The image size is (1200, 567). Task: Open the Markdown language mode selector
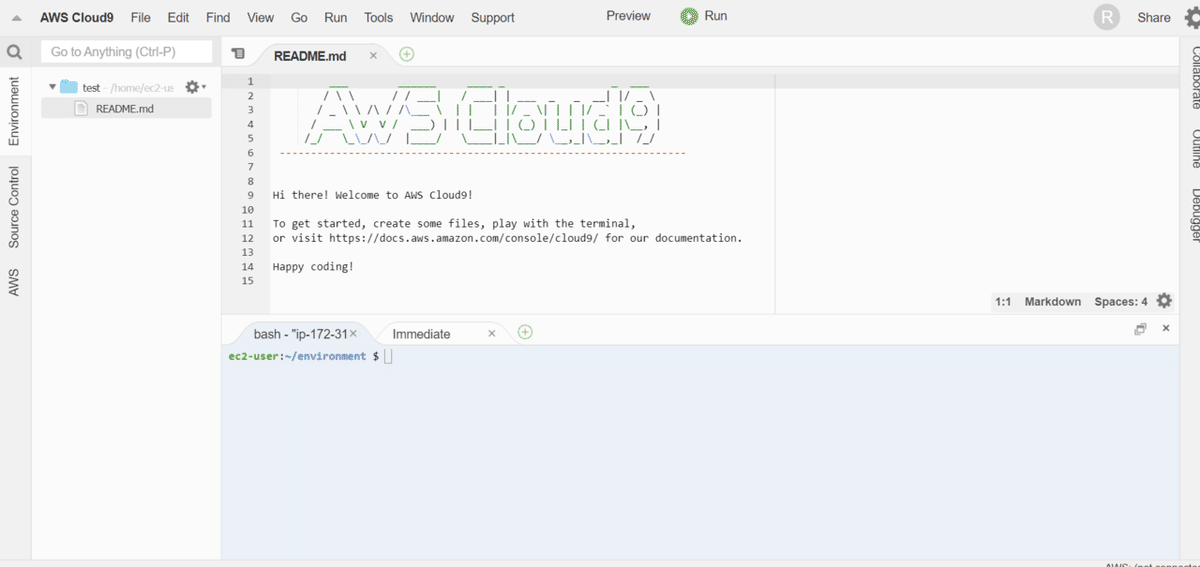click(x=1052, y=301)
